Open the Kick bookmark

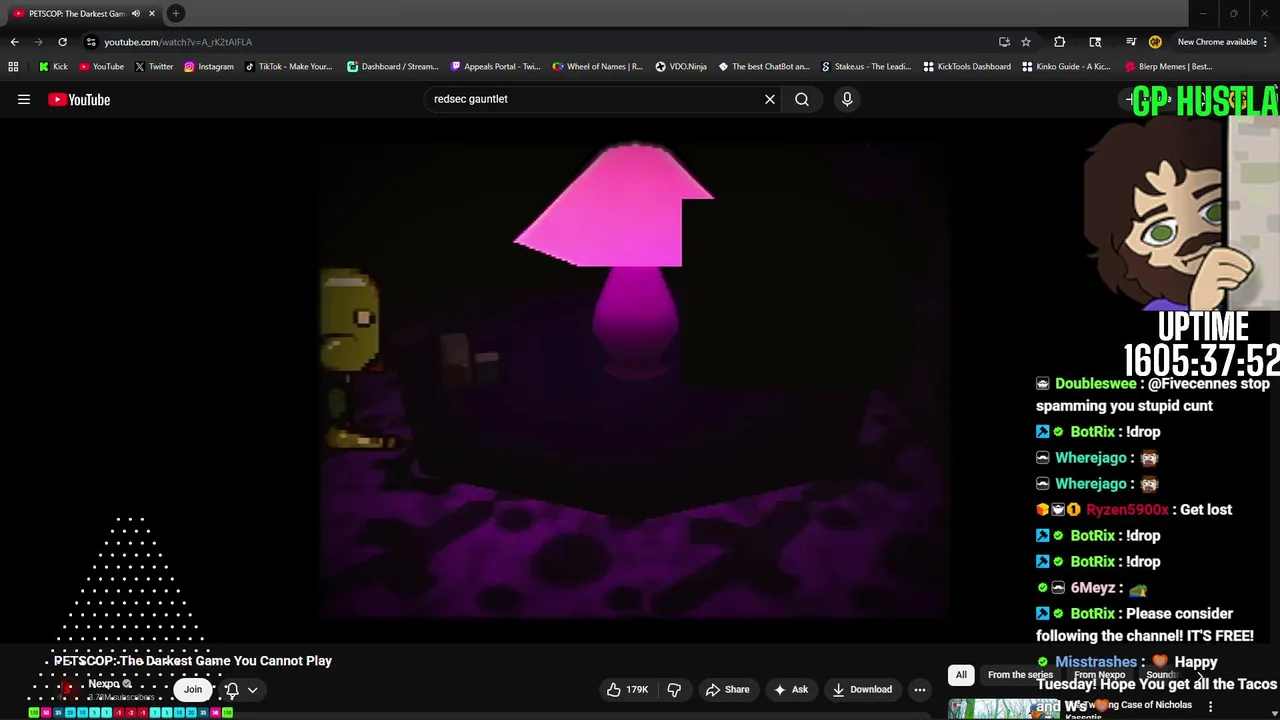[x=53, y=67]
